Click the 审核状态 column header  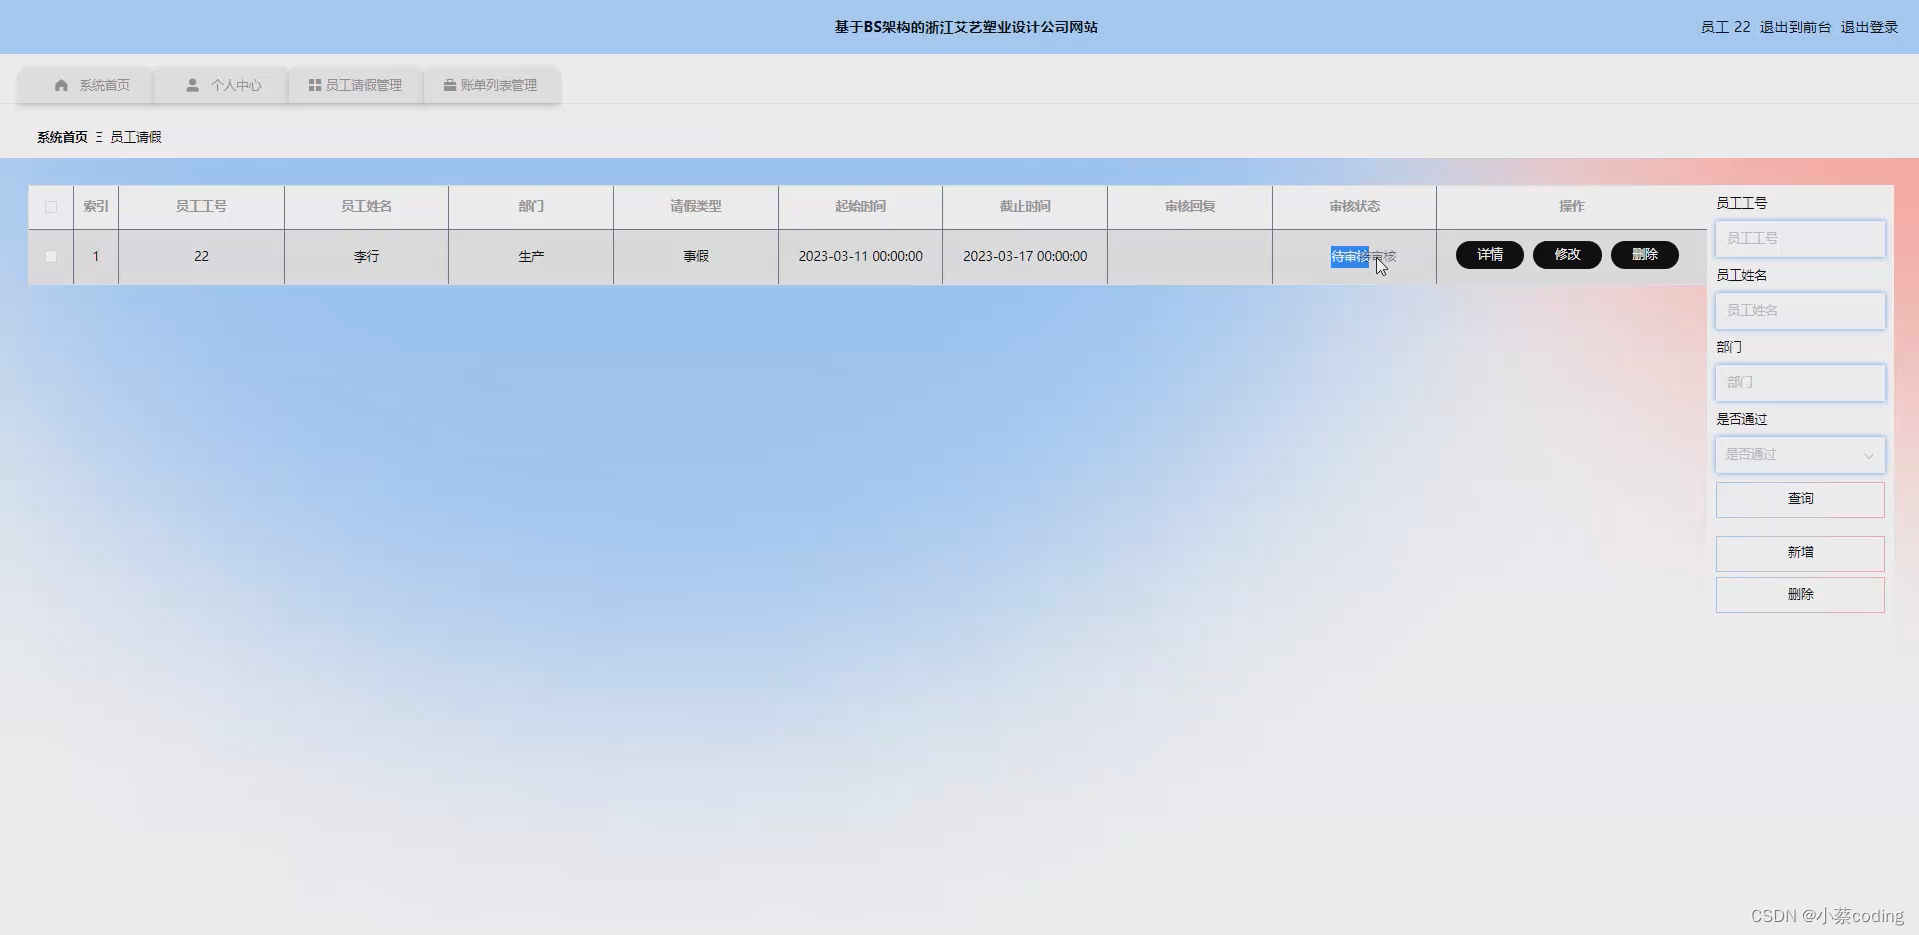[1354, 206]
